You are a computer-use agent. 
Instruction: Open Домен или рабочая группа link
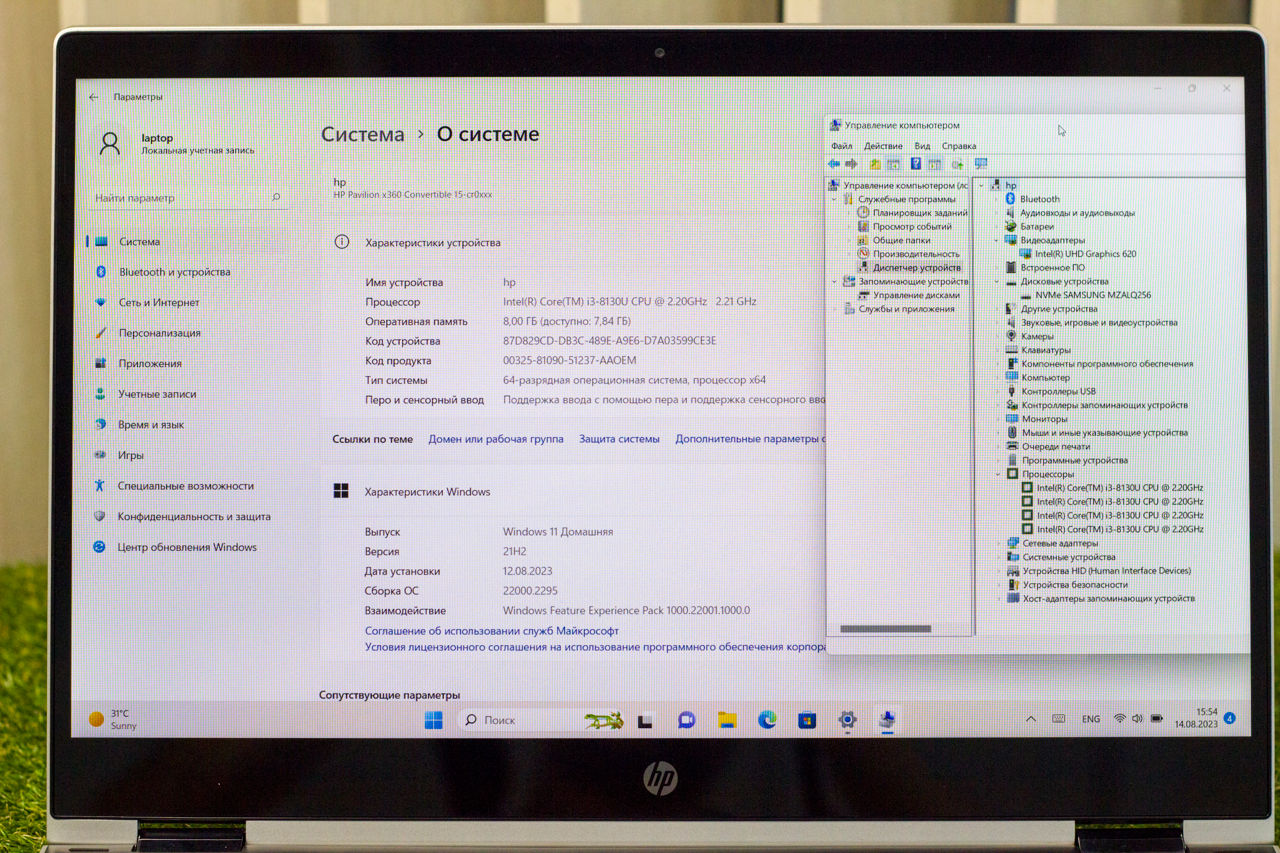[x=496, y=439]
